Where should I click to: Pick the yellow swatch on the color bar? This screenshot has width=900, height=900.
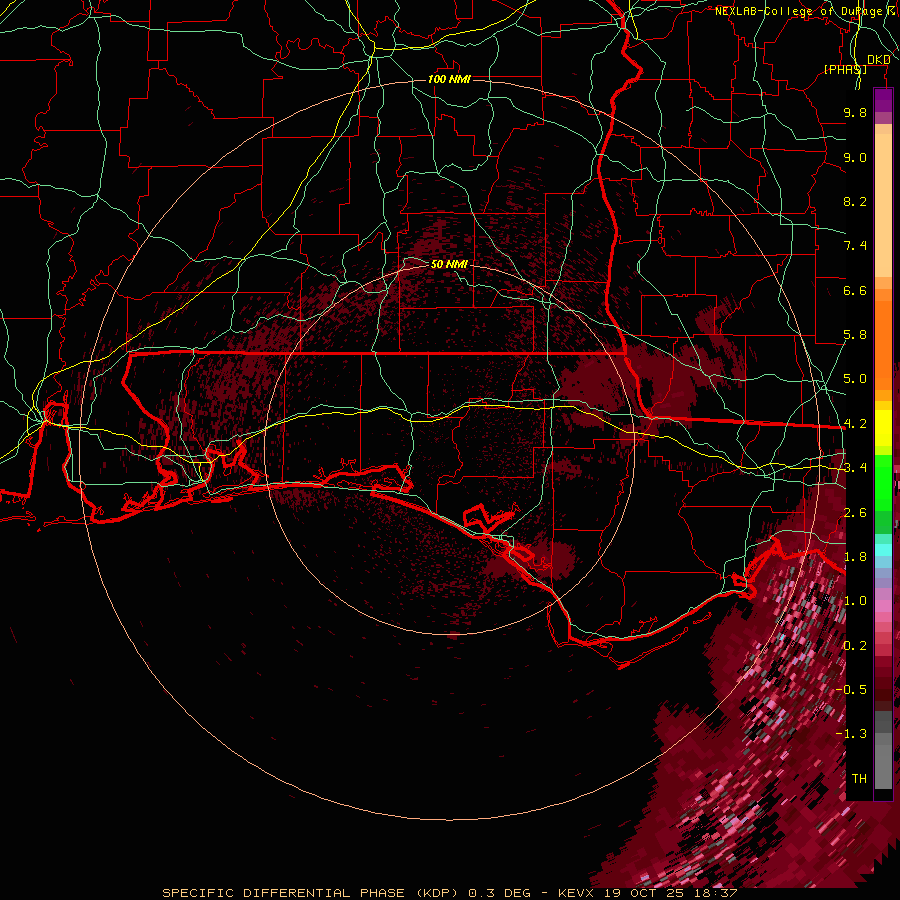coord(883,428)
